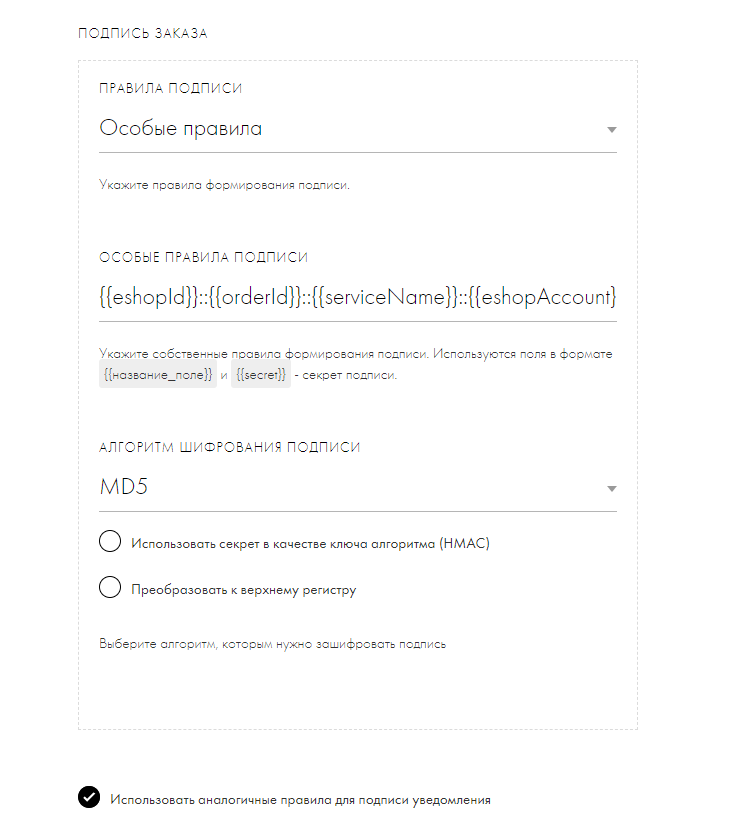The image size is (748, 816).
Task: Click the "Преобразовать к верхнему регистру" label text
Action: (243, 589)
